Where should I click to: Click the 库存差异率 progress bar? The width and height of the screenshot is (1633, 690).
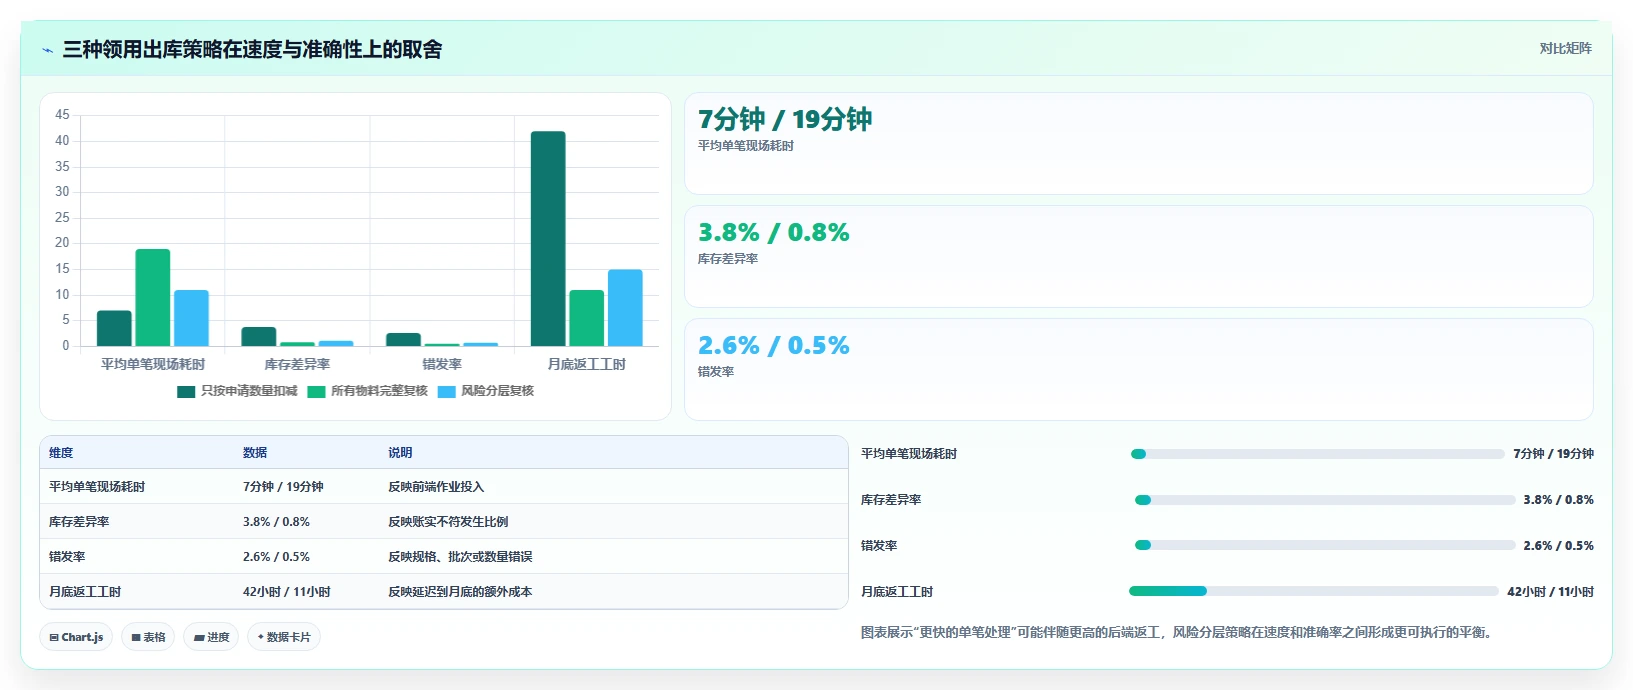pos(1325,500)
